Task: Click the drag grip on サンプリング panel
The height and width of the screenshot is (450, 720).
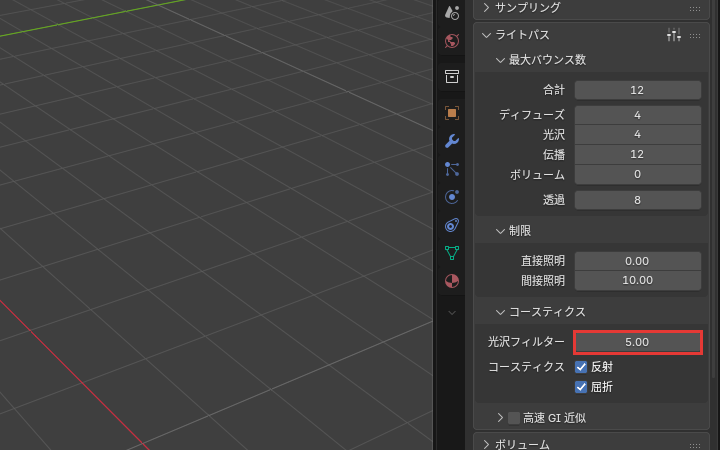Action: pos(695,9)
